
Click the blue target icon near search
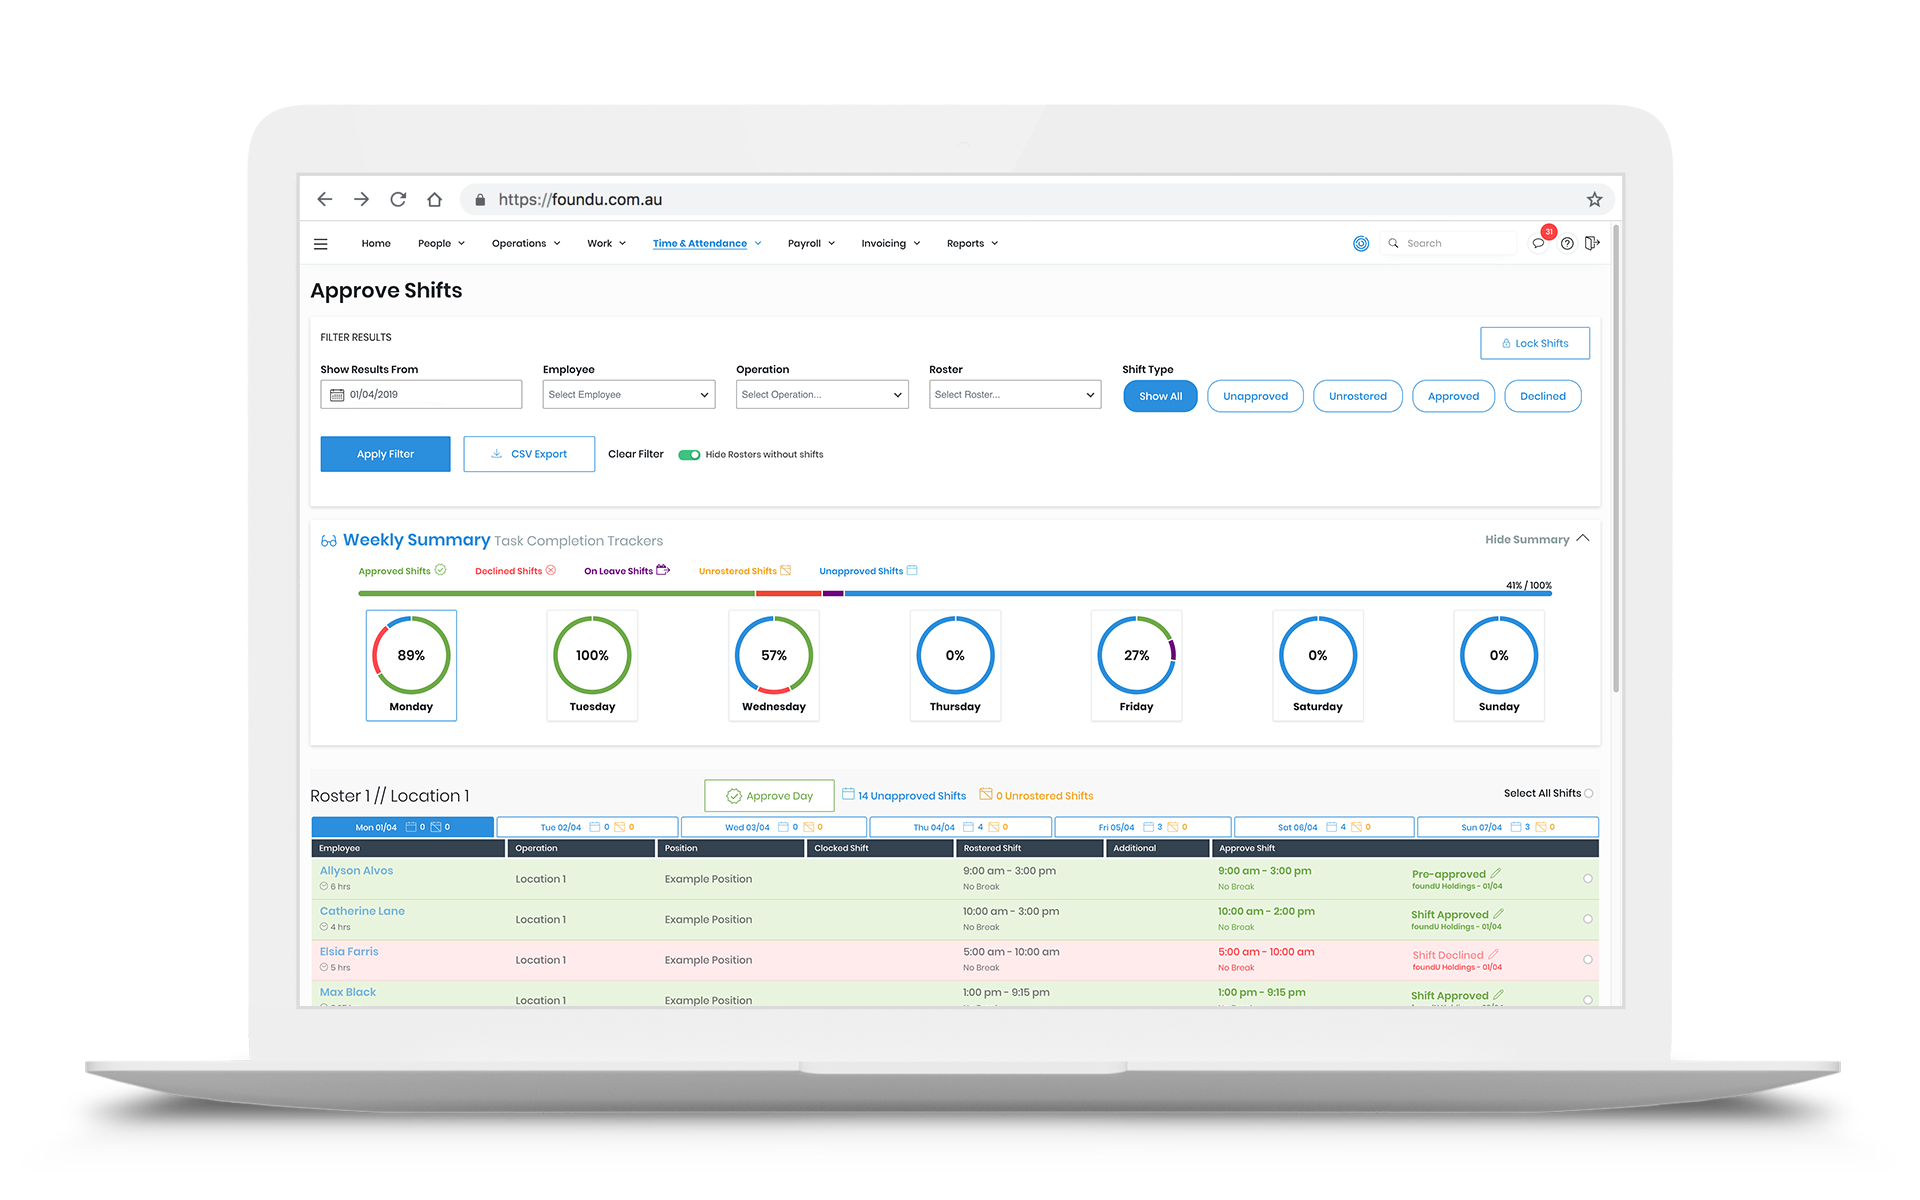(x=1361, y=243)
